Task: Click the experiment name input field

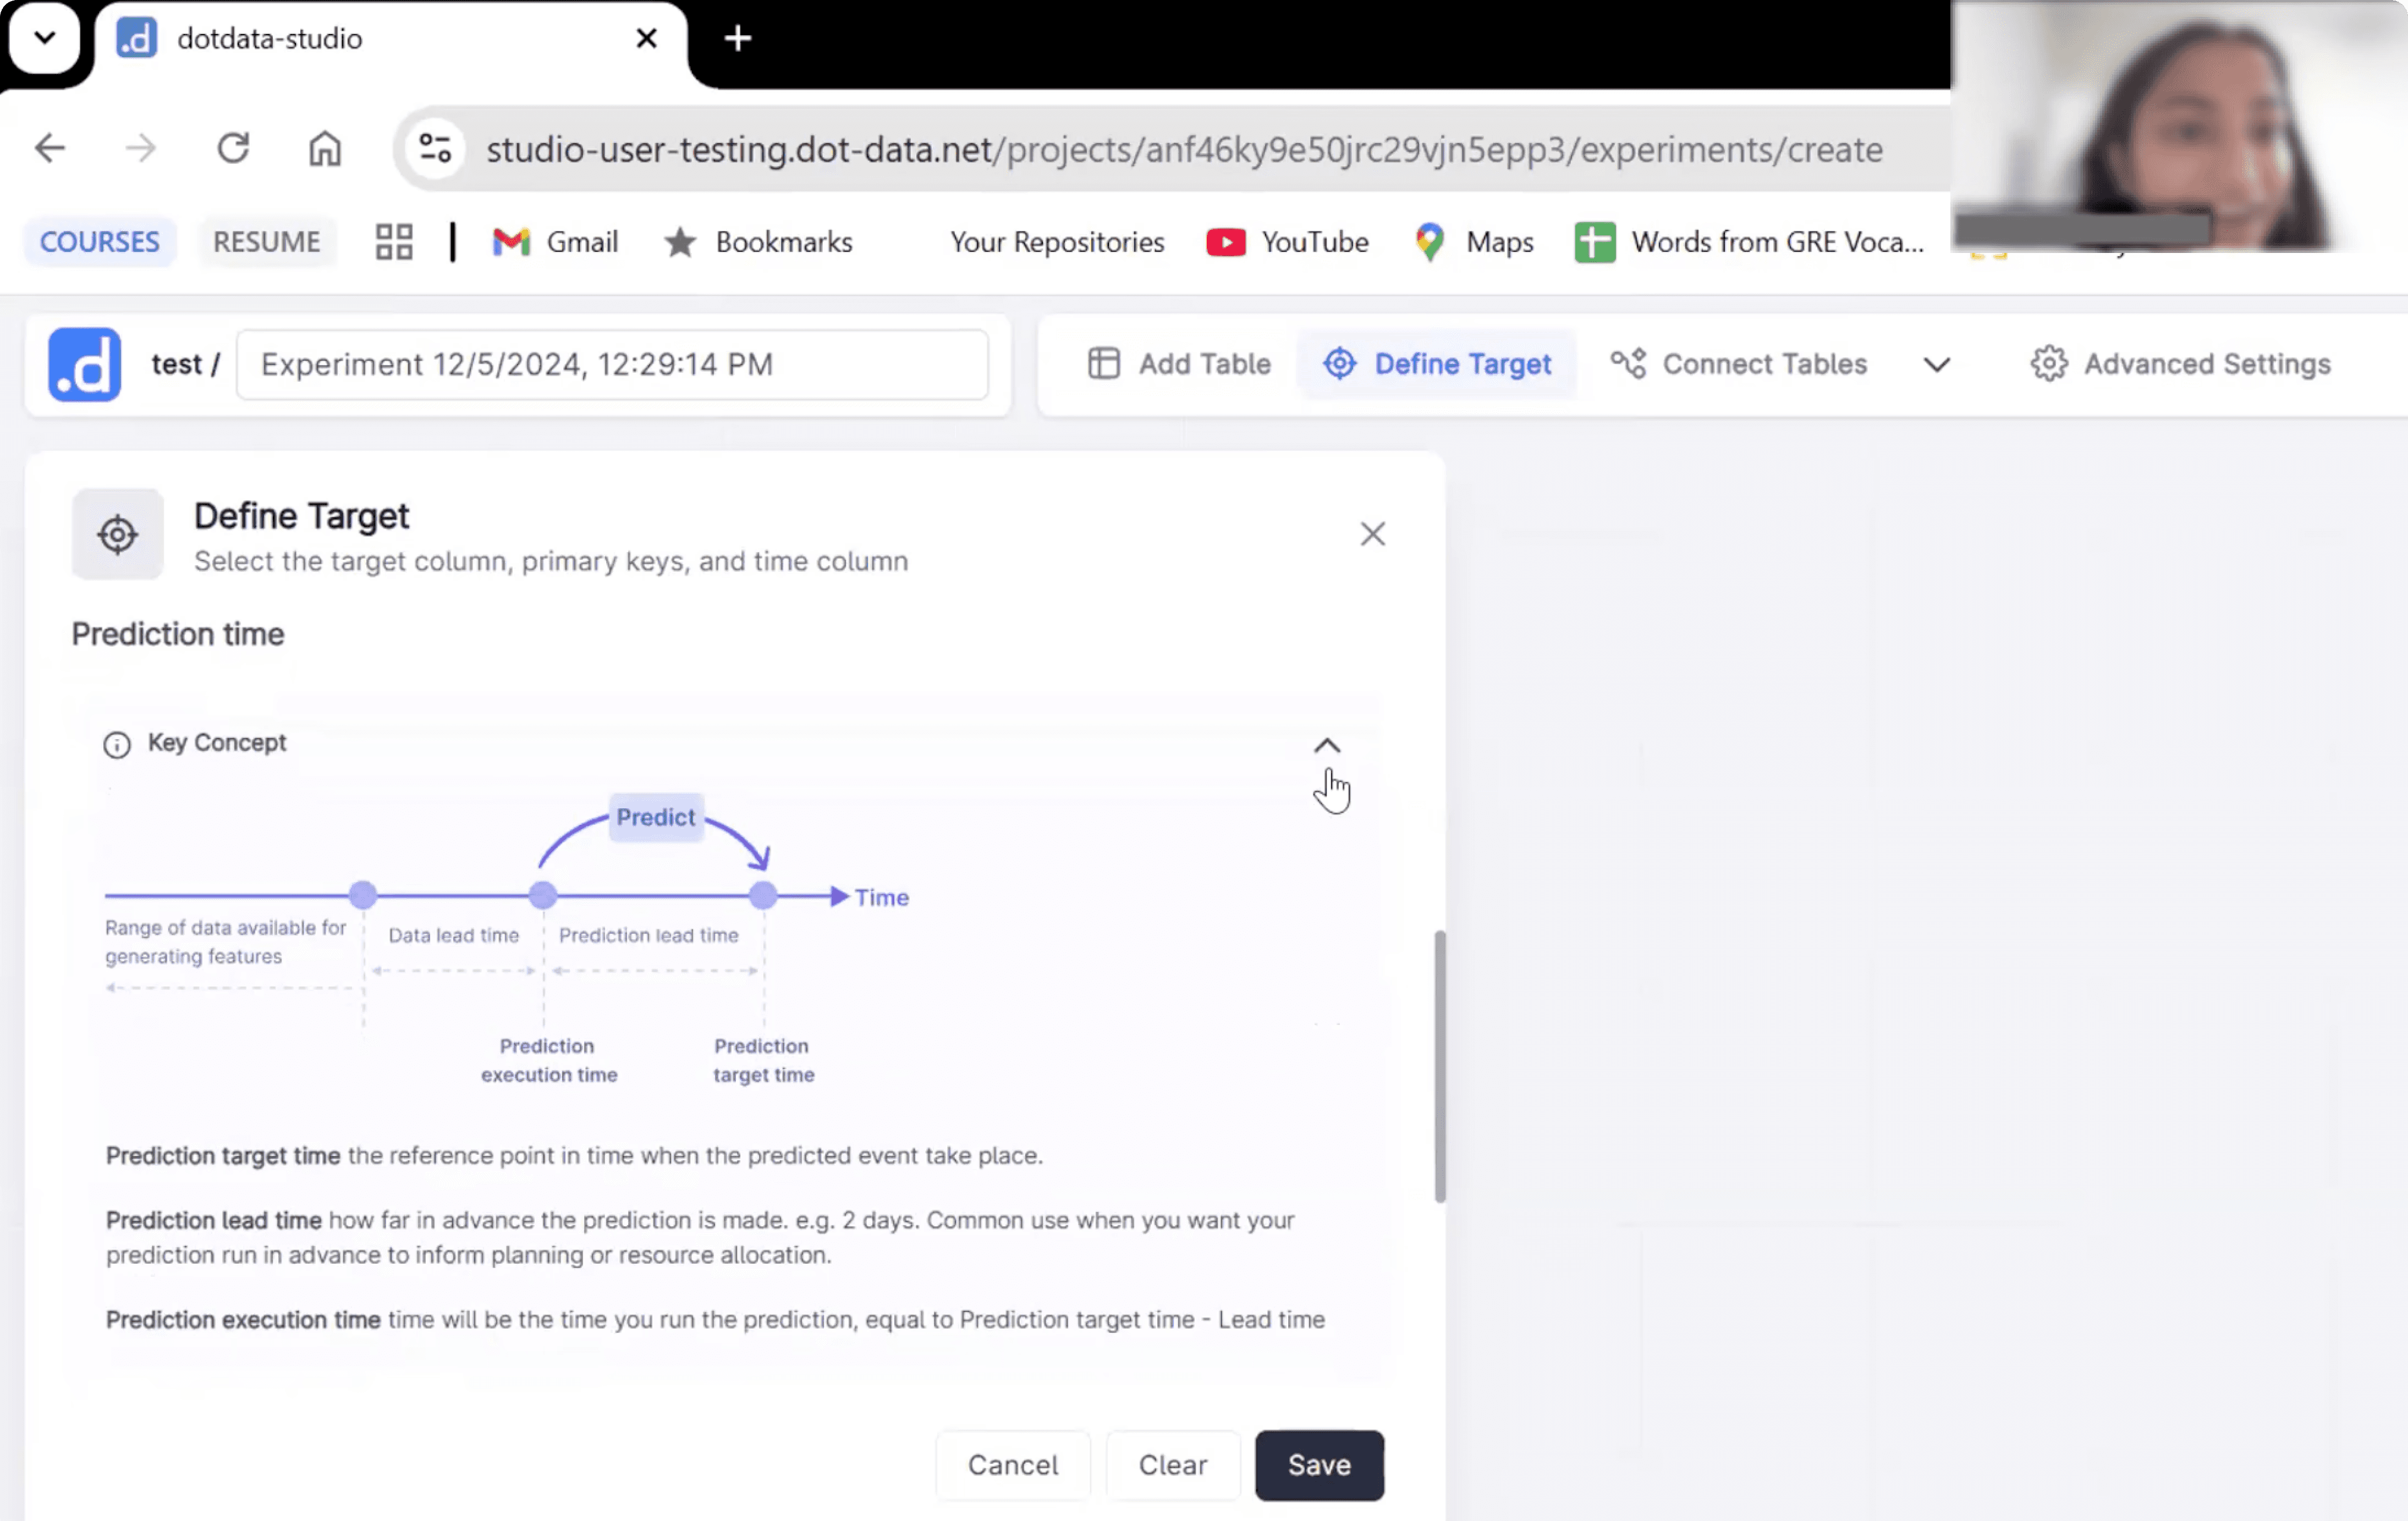Action: pyautogui.click(x=612, y=364)
